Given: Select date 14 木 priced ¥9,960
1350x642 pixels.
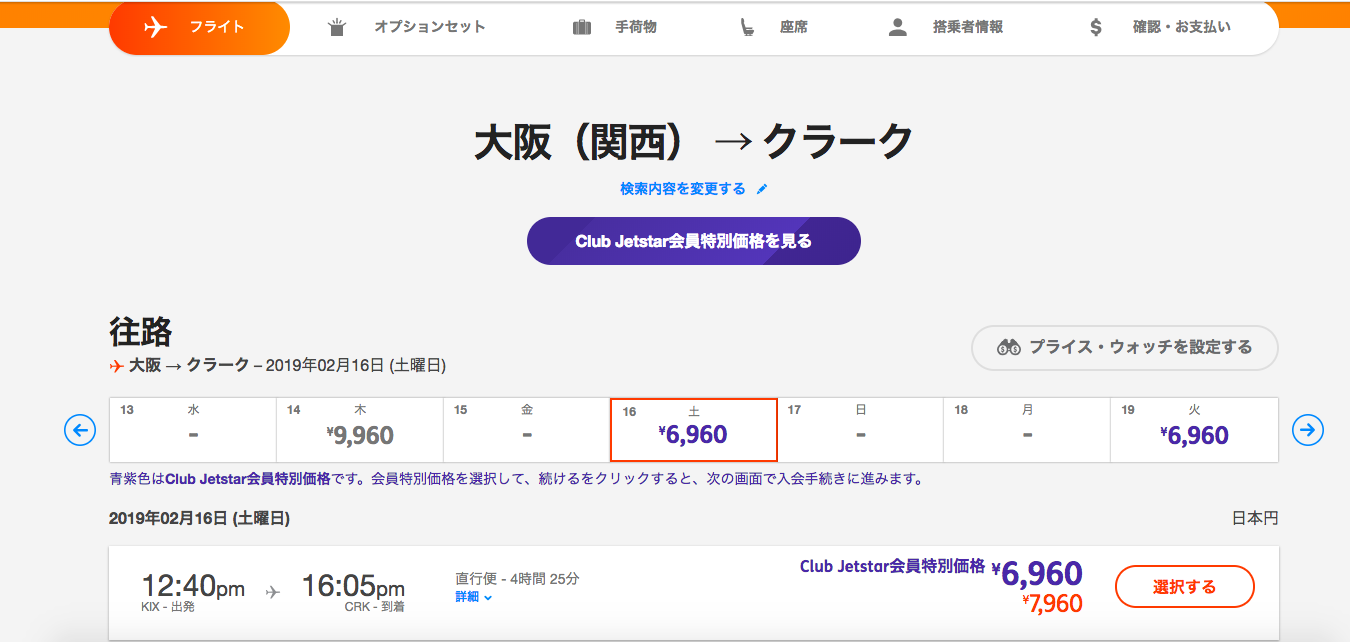Looking at the screenshot, I should click(360, 430).
